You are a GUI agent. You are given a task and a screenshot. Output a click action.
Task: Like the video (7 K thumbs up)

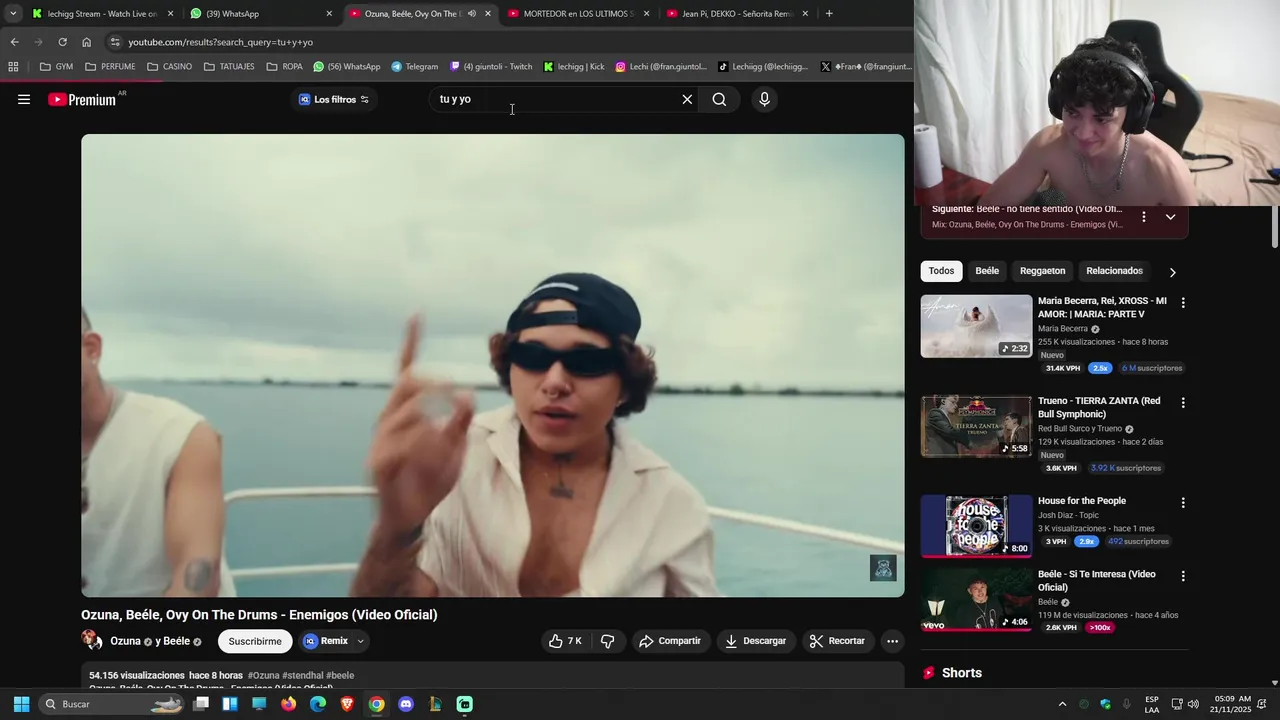(565, 641)
